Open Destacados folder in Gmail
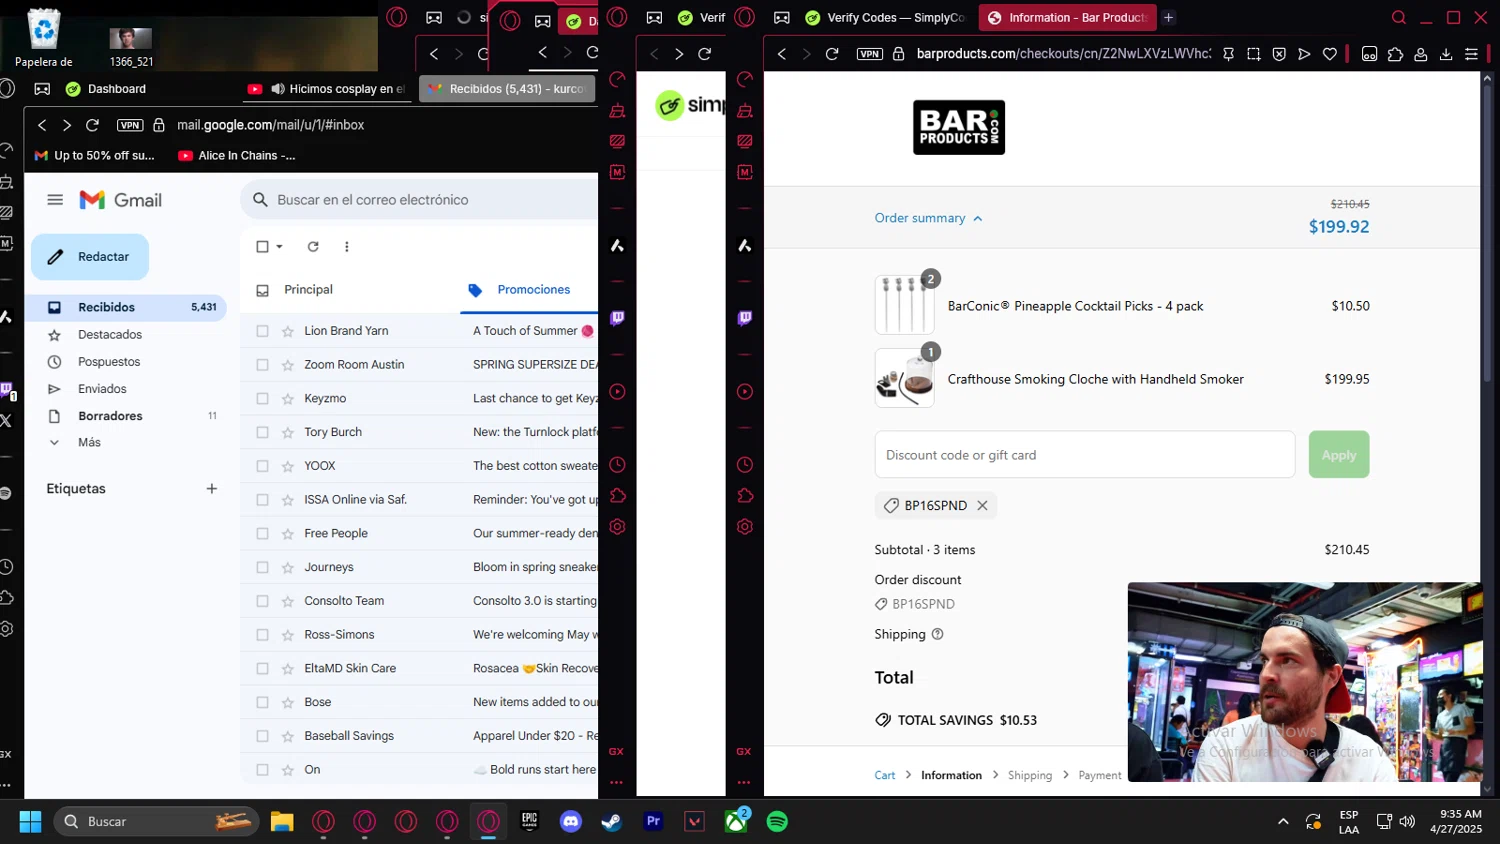 [110, 334]
